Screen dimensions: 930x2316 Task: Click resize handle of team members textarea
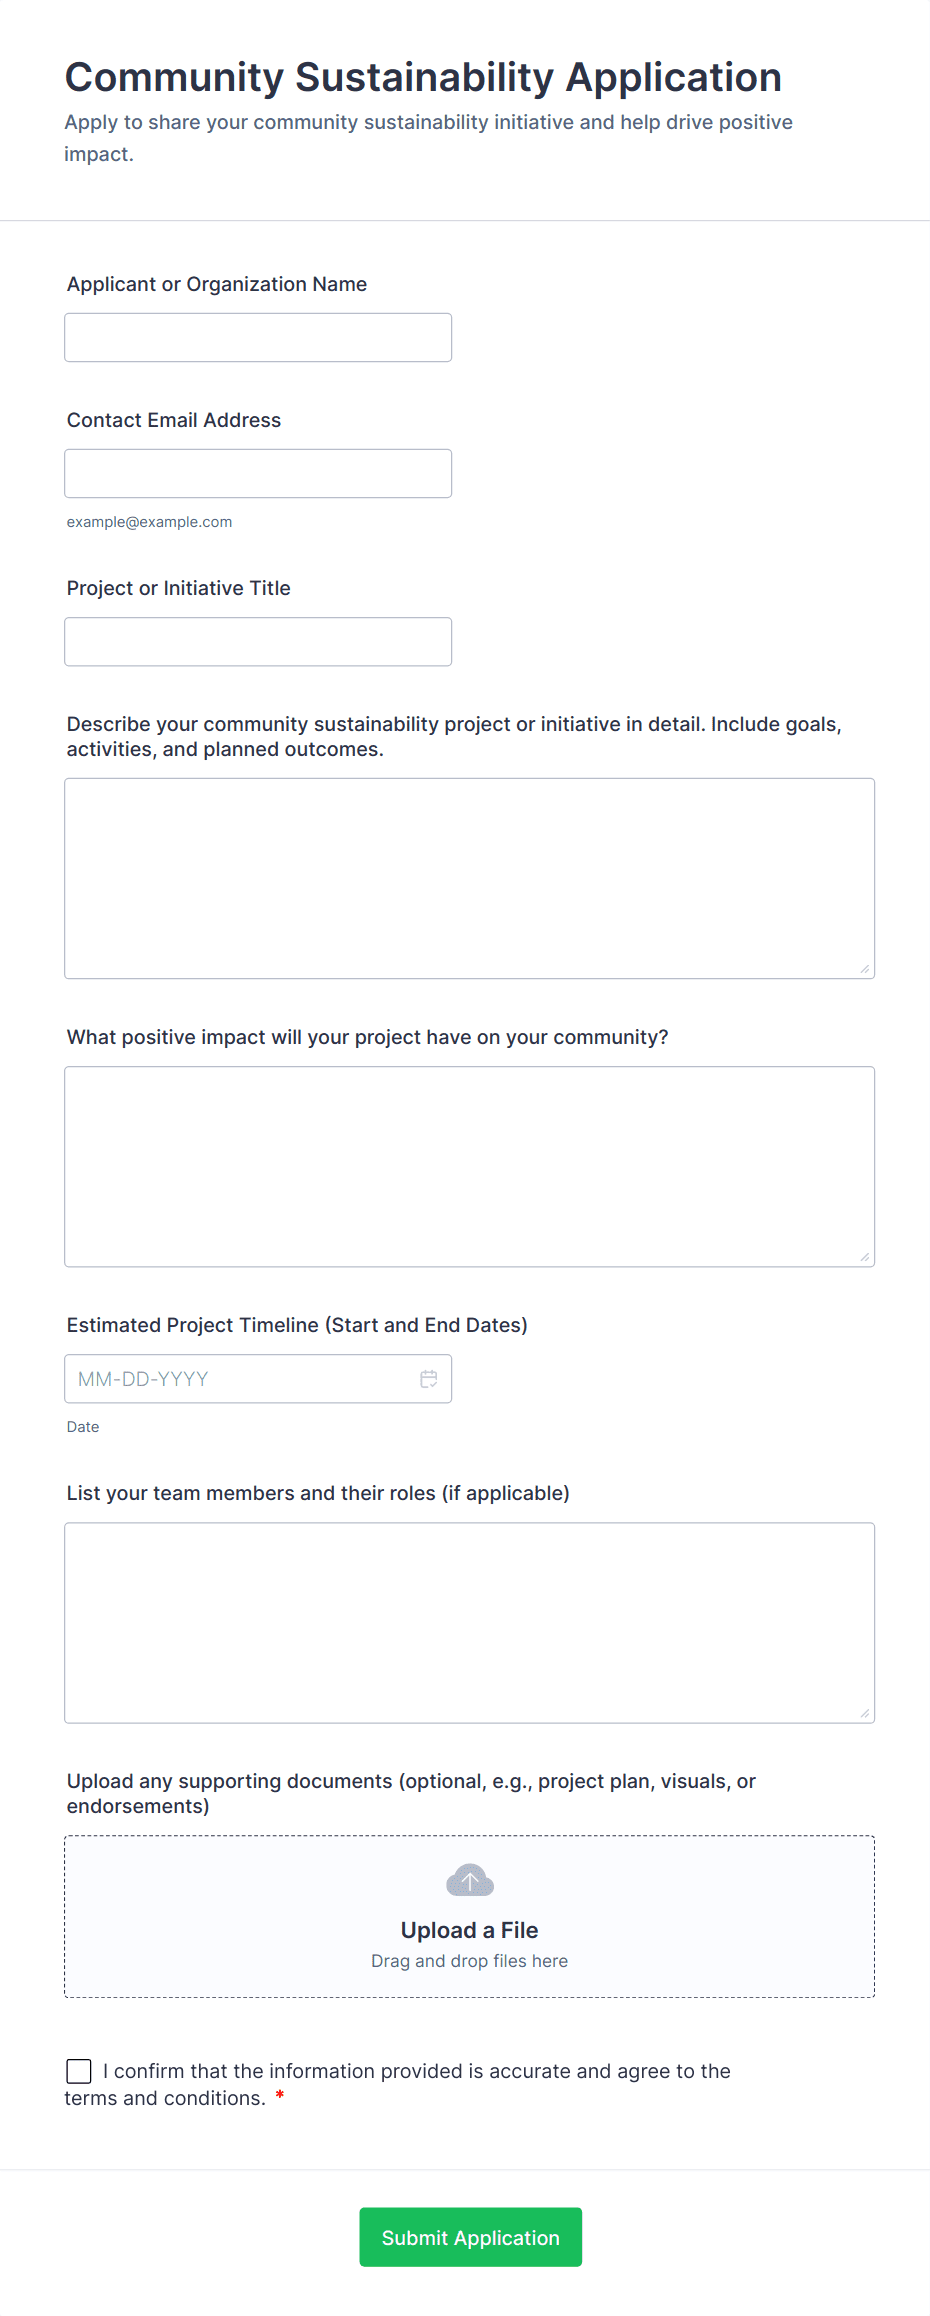[x=865, y=1713]
